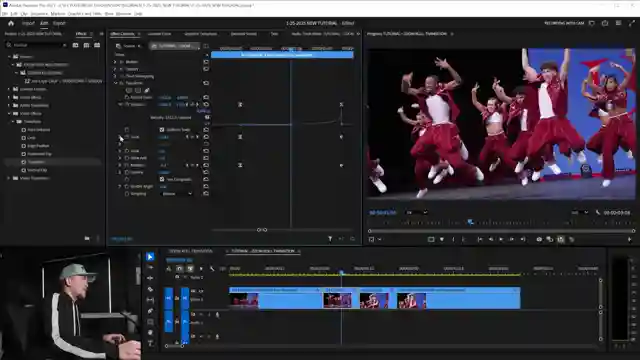Click inside the Effects search field
The height and width of the screenshot is (360, 640).
click(x=37, y=45)
